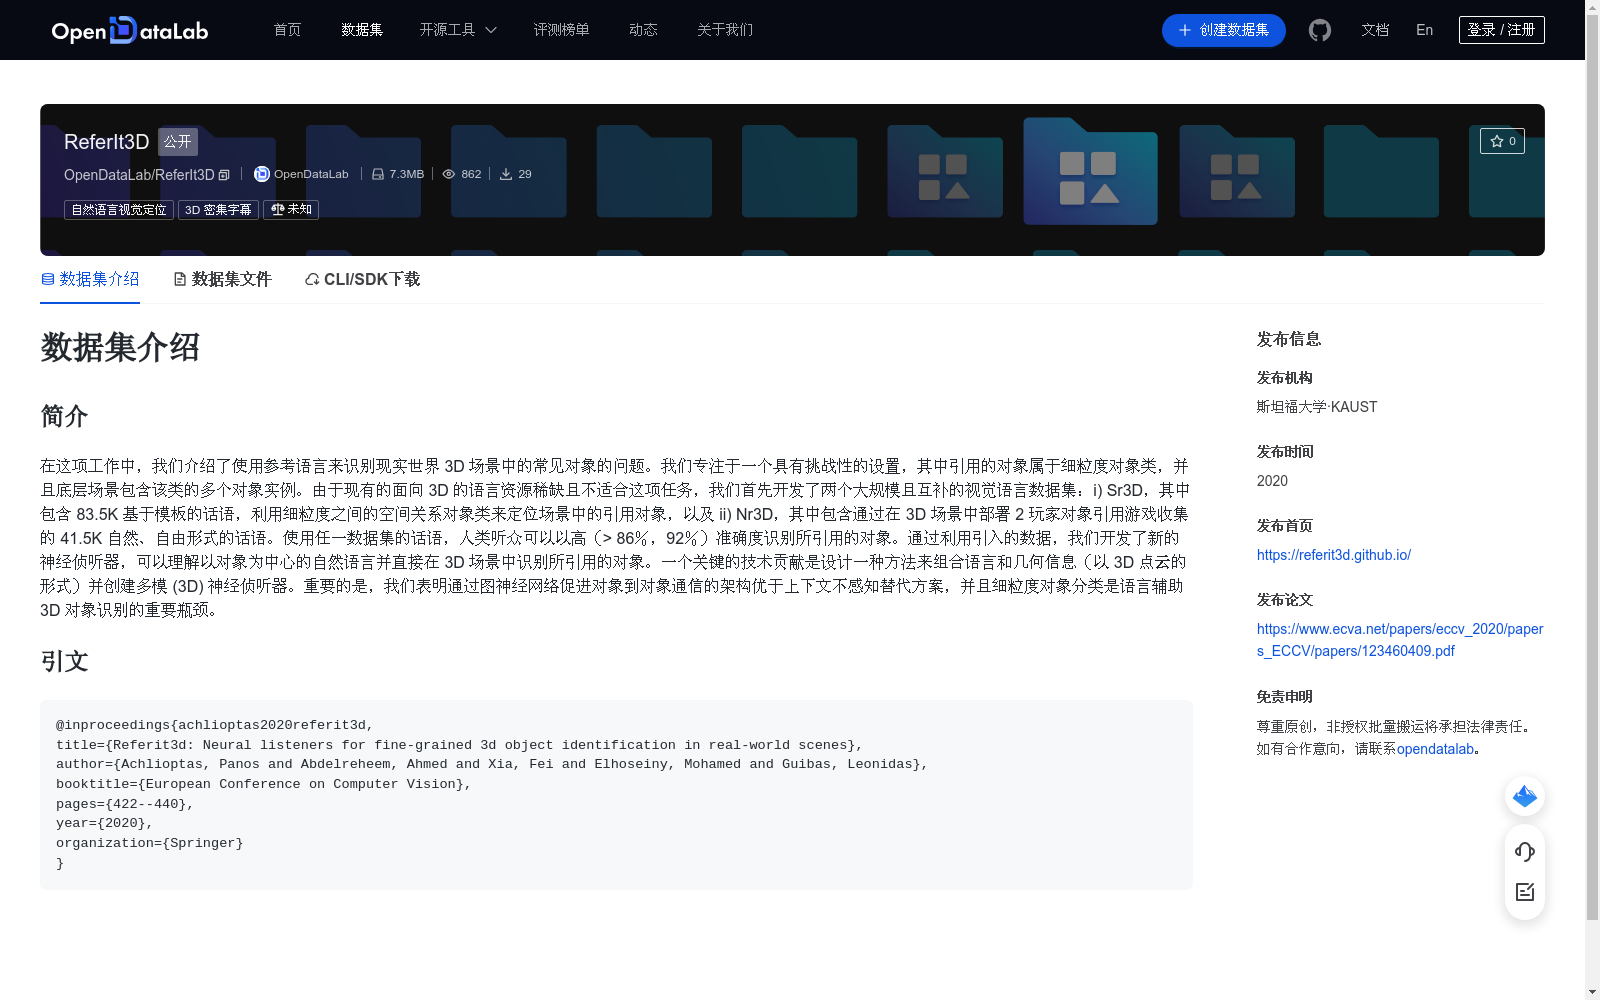The image size is (1600, 1000).
Task: Click the license scale icon tag 未知
Action: 291,210
